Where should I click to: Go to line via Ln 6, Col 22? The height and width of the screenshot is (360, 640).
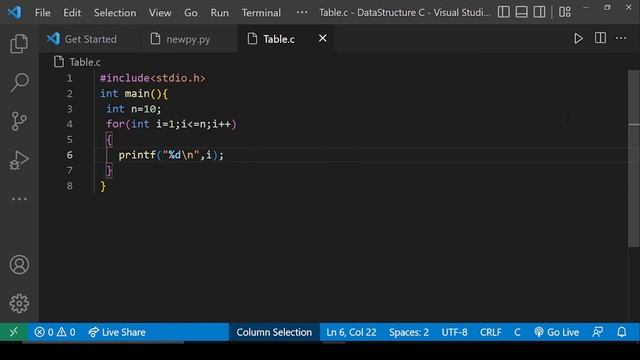pyautogui.click(x=351, y=332)
